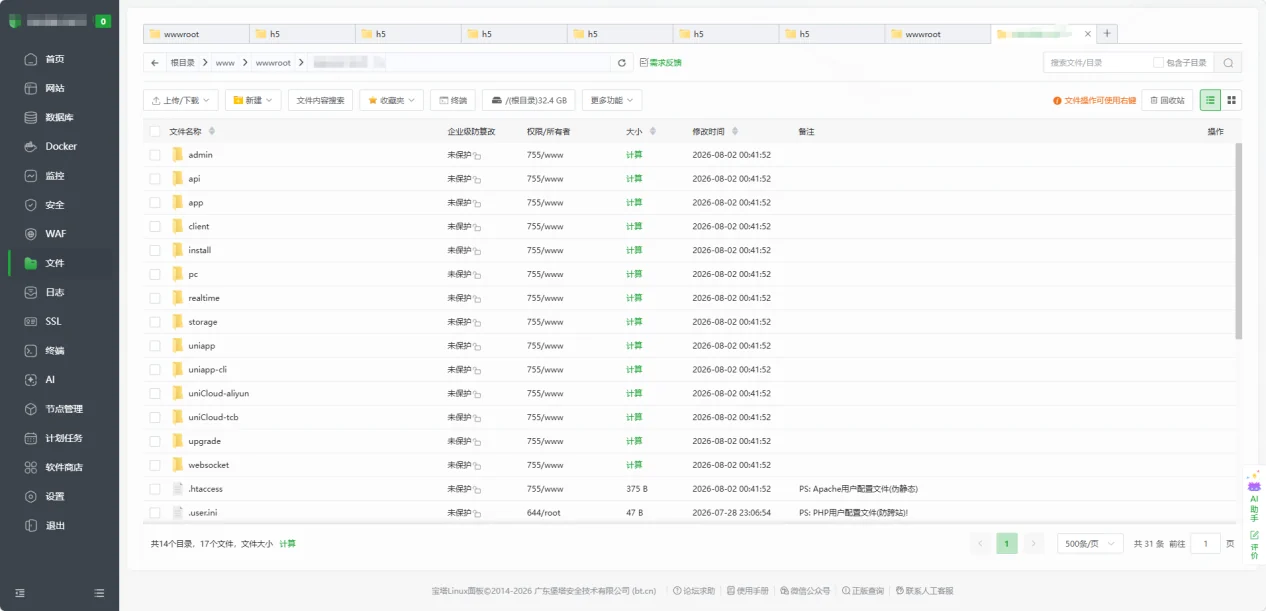The image size is (1266, 611).
Task: Click the back arrow in path bar
Action: pos(154,62)
